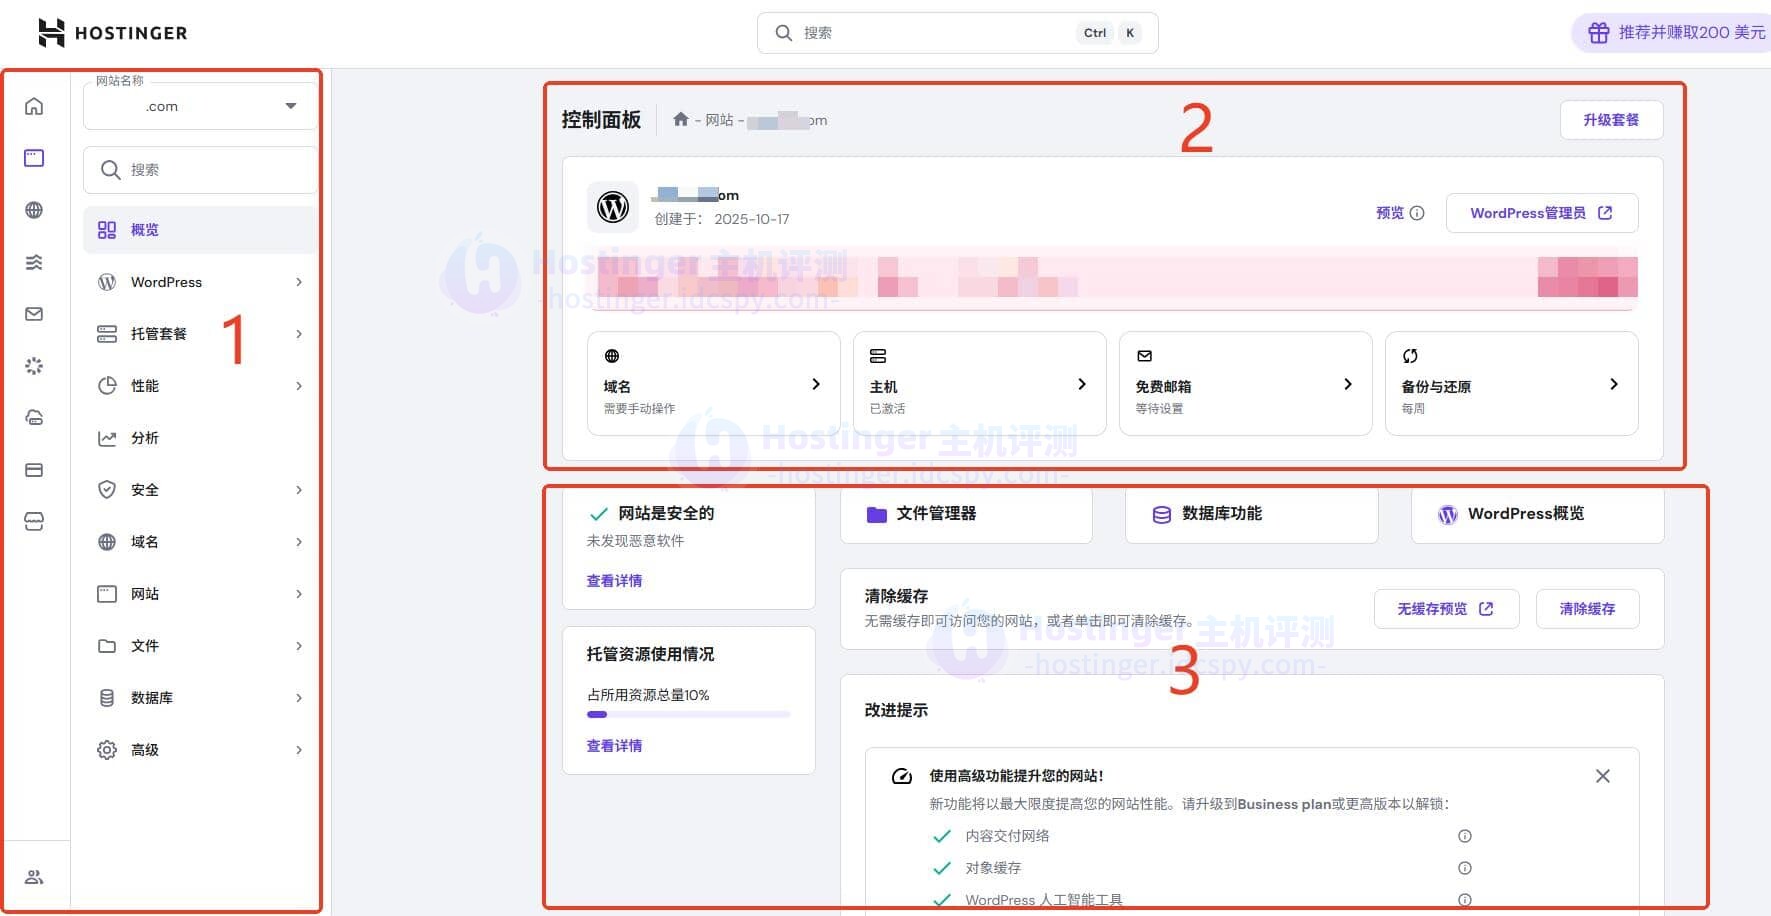Select 概览 in the sidebar menu
This screenshot has height=916, width=1771.
(x=200, y=230)
